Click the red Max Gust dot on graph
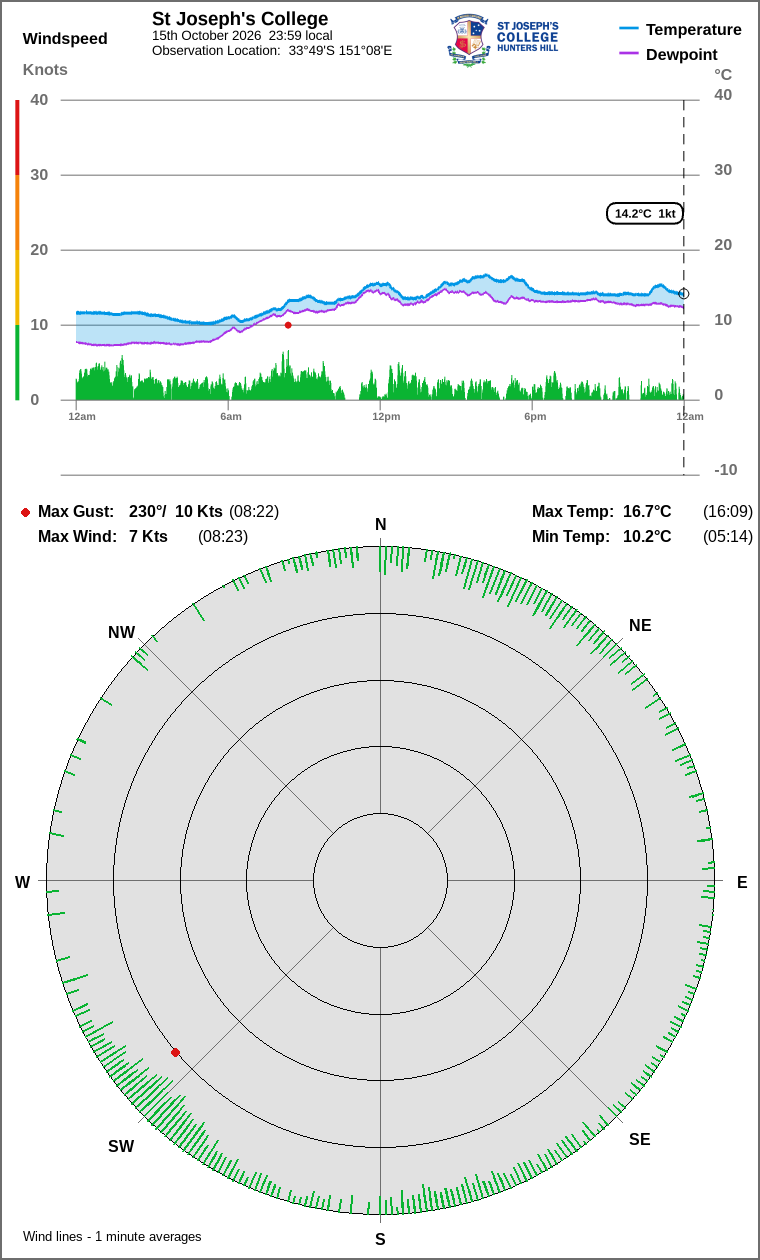 click(x=288, y=325)
